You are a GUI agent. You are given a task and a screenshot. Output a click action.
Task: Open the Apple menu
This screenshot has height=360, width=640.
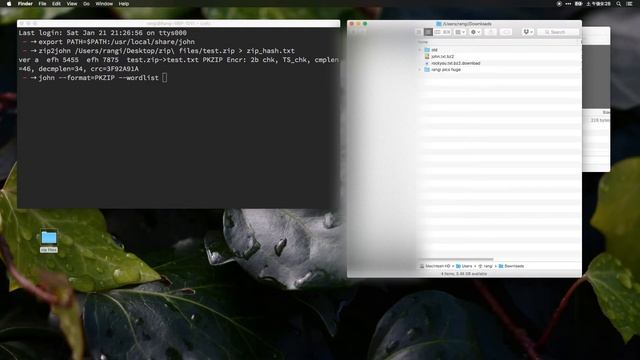(x=9, y=4)
